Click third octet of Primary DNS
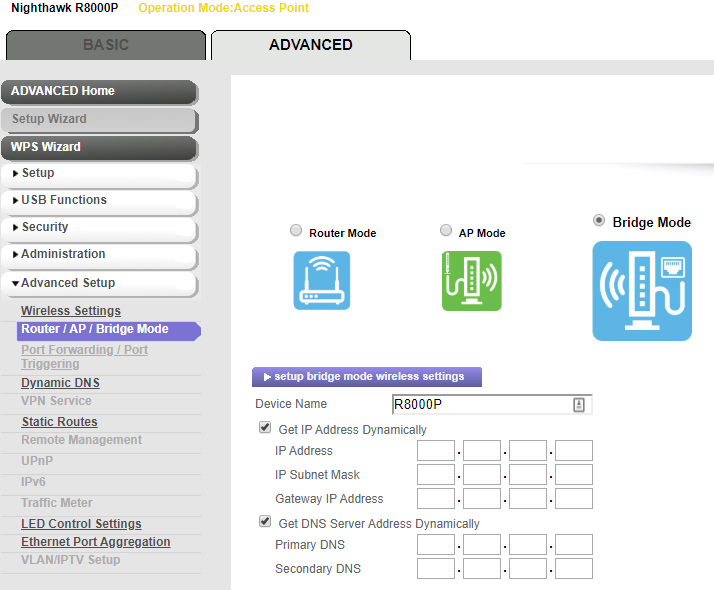This screenshot has height=590, width=714. pos(528,545)
